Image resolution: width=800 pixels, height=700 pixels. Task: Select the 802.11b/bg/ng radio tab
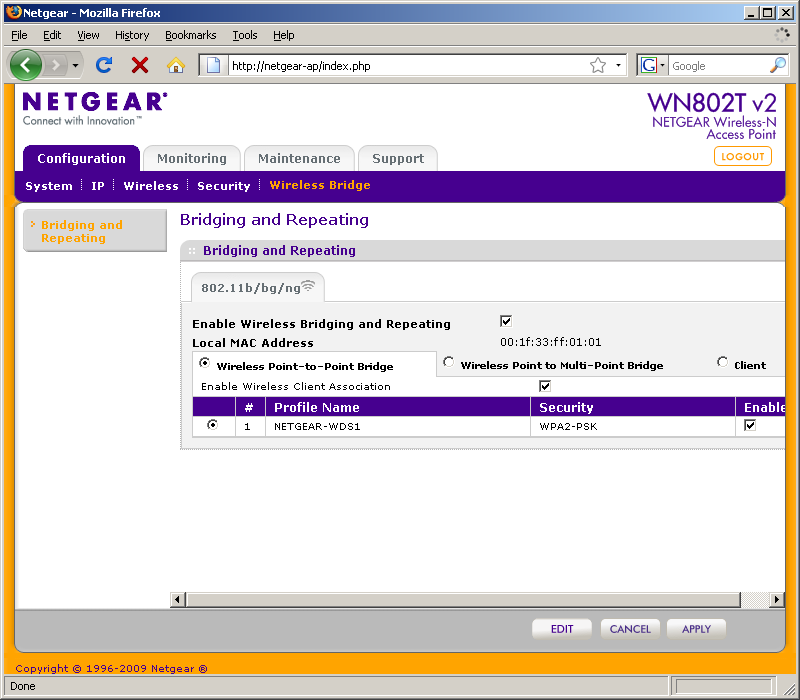(258, 288)
